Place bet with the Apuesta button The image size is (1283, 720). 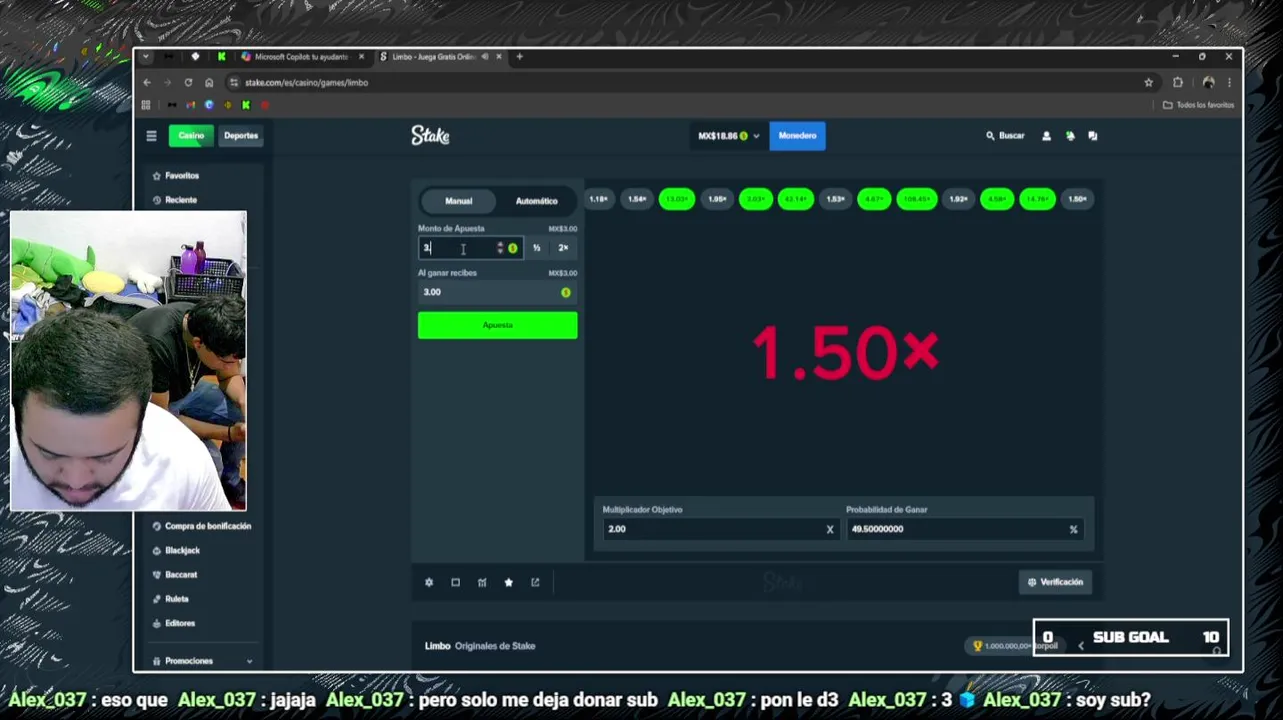497,325
